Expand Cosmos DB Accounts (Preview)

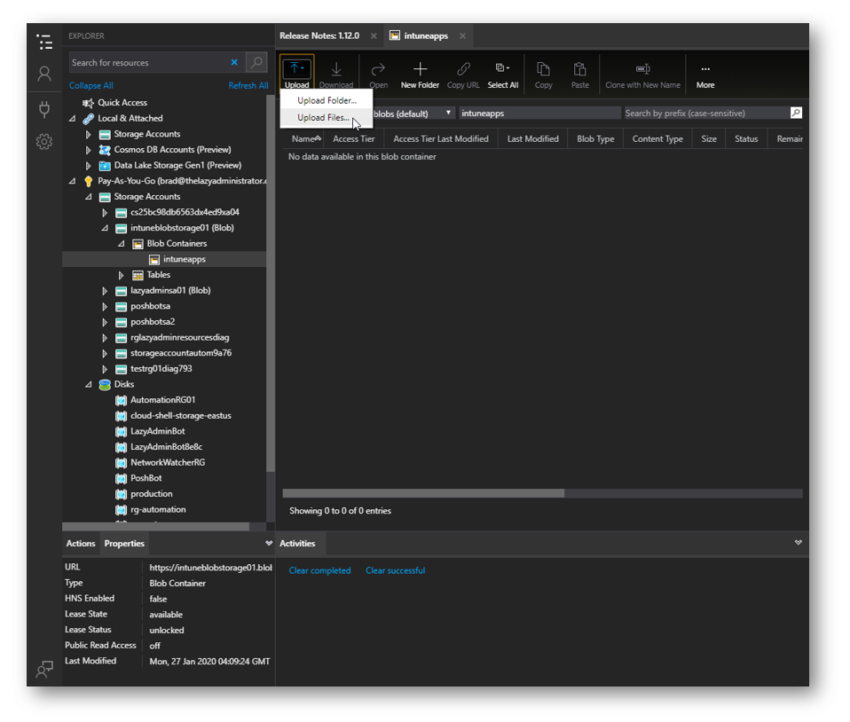[x=88, y=150]
